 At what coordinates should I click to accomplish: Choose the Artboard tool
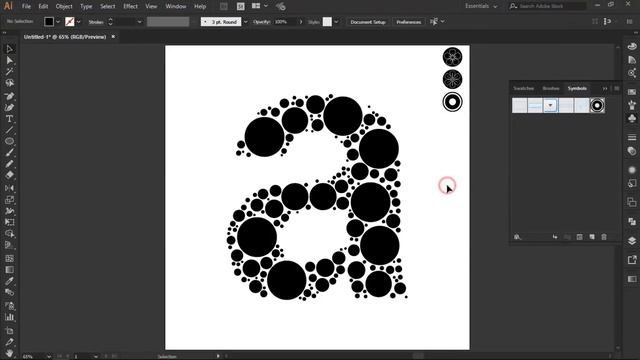[x=9, y=331]
